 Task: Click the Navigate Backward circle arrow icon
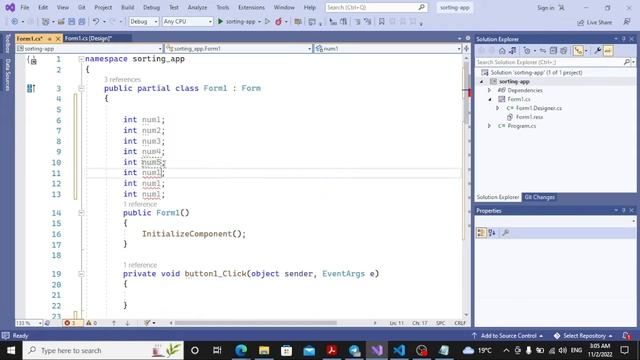15,21
